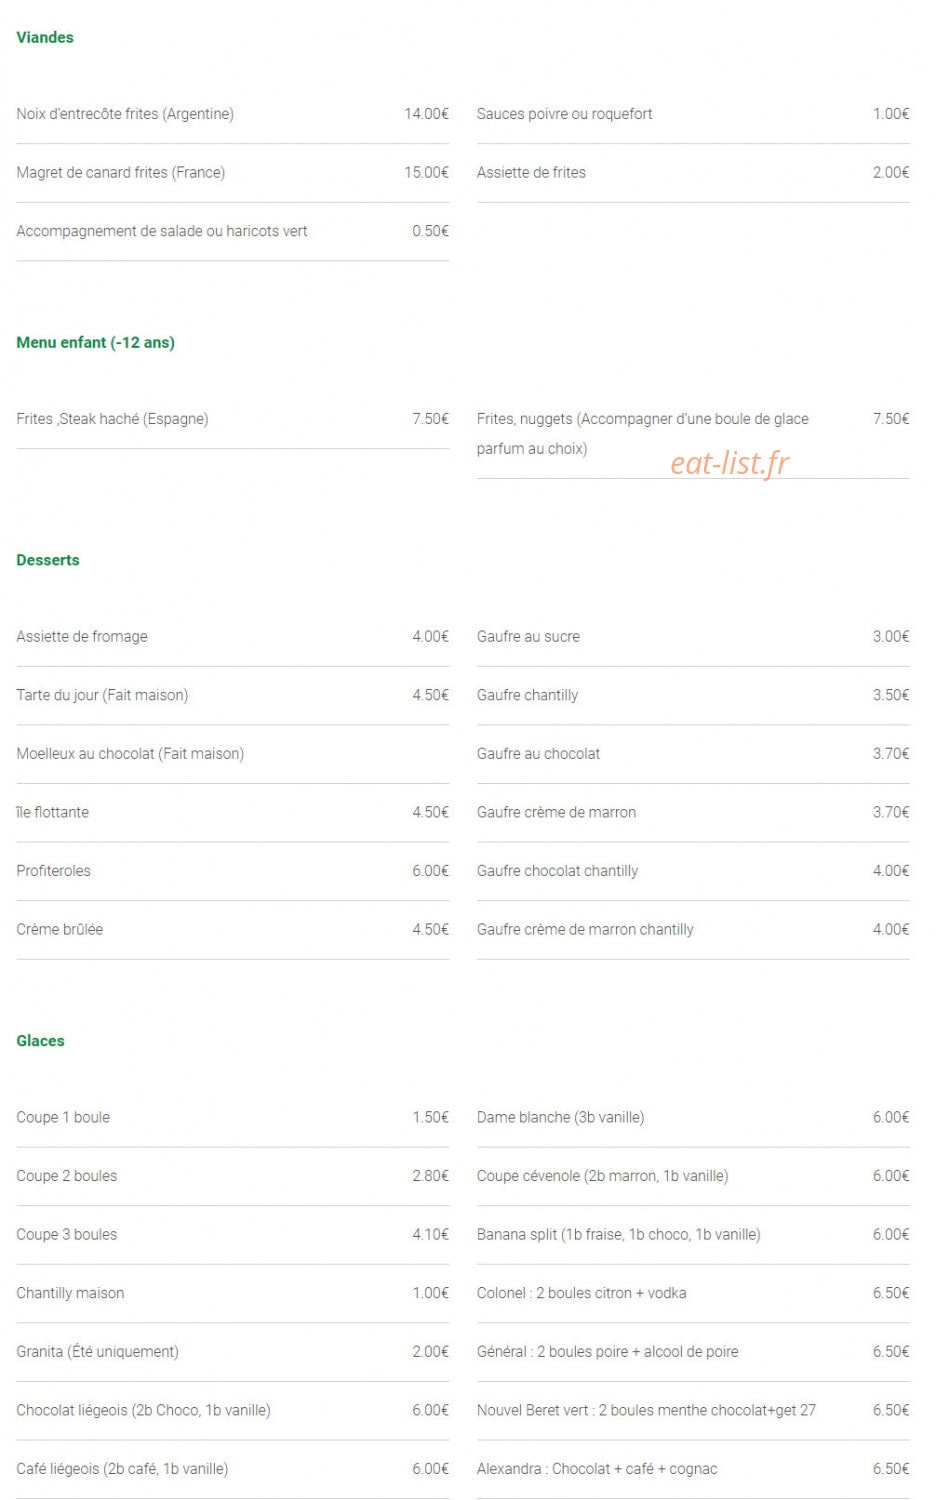
Task: Click the Glaces section heading
Action: (x=40, y=1041)
